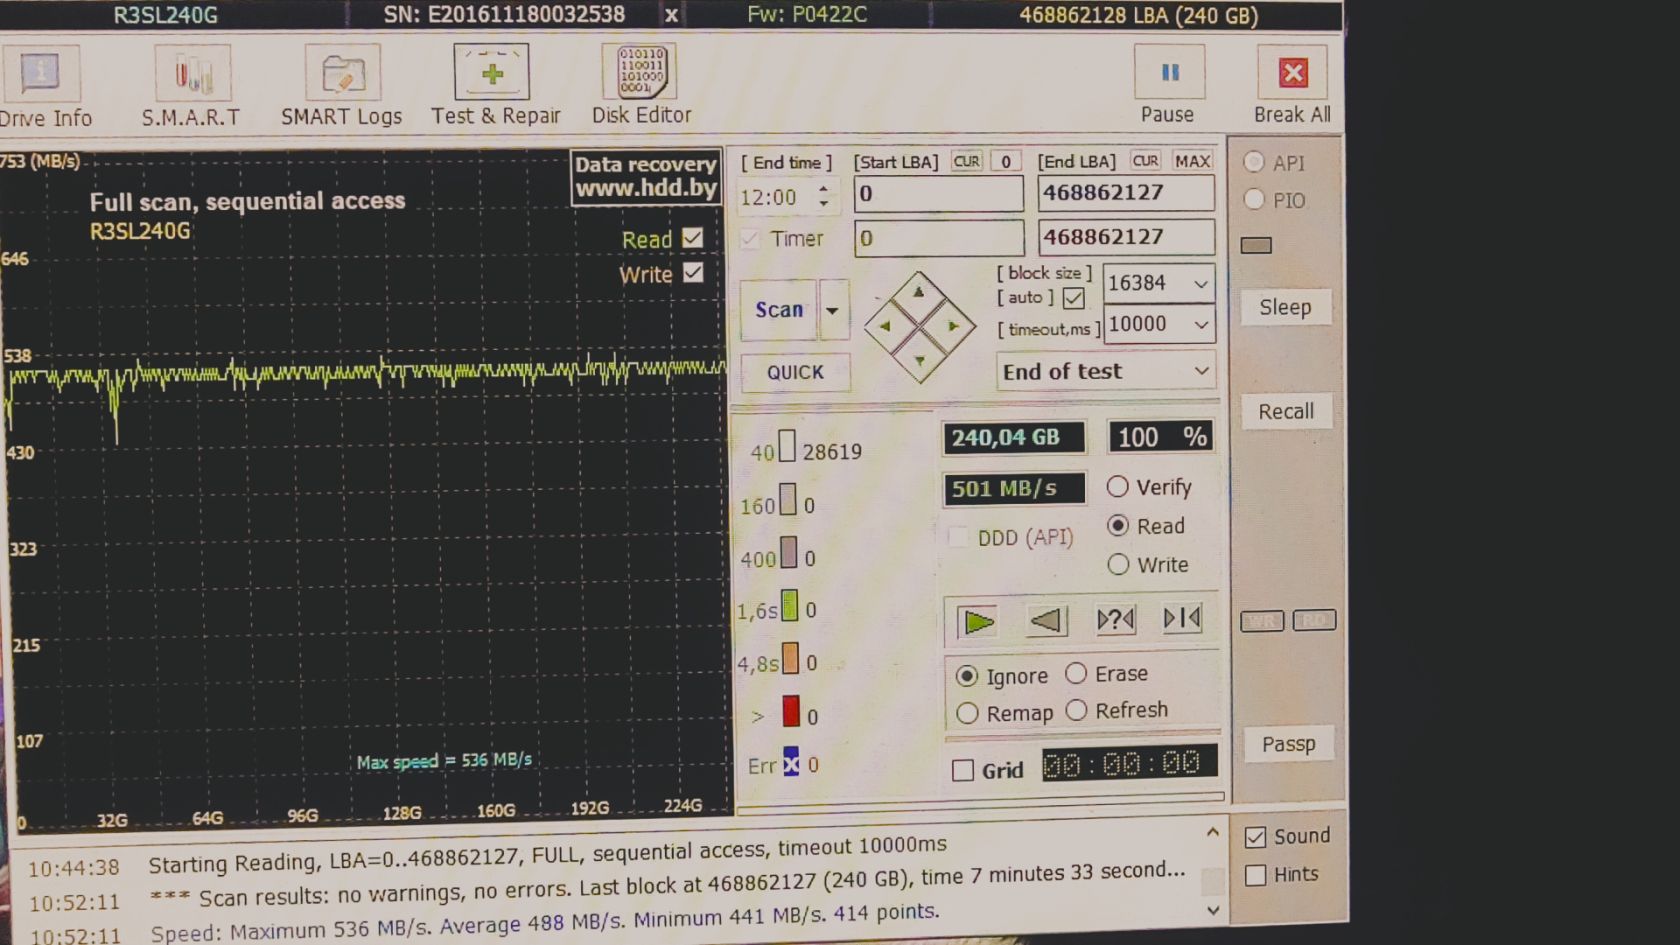Viewport: 1680px width, 945px height.
Task: Toggle the block size auto checkbox
Action: 1074,298
